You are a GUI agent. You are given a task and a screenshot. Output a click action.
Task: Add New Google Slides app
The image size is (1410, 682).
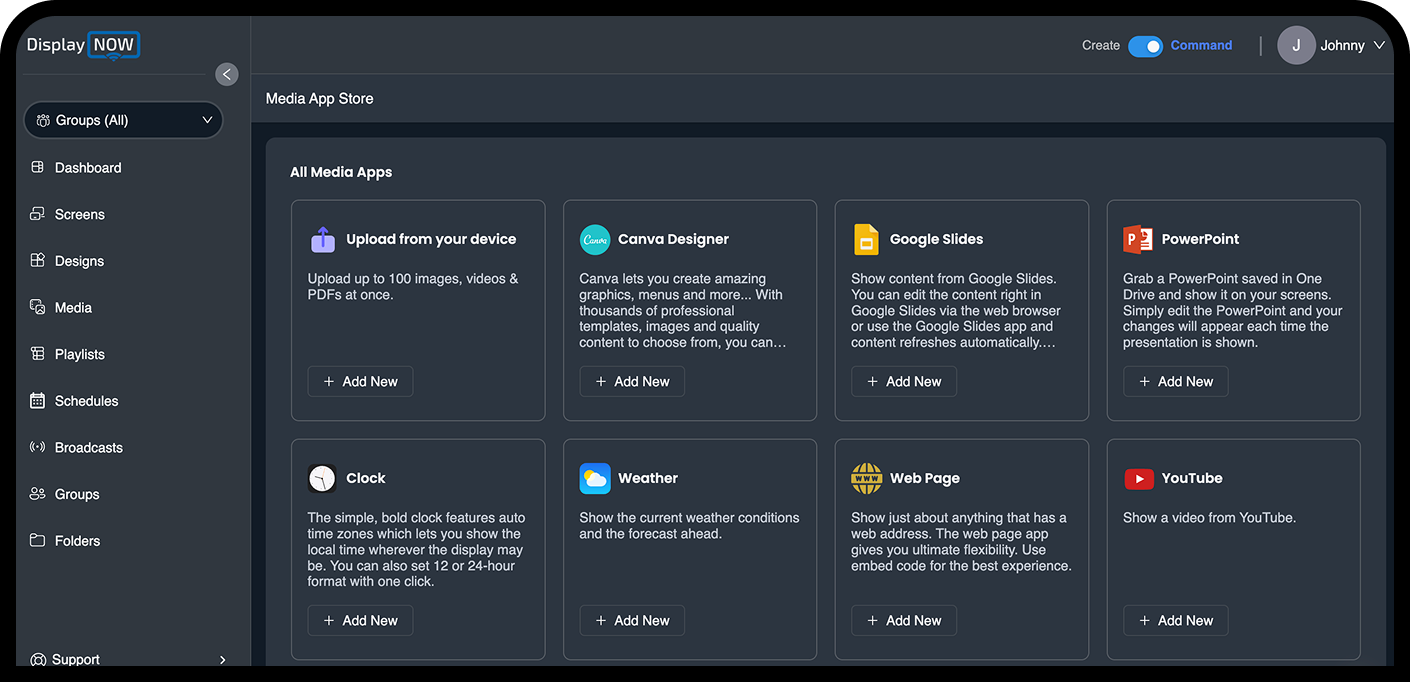[904, 381]
